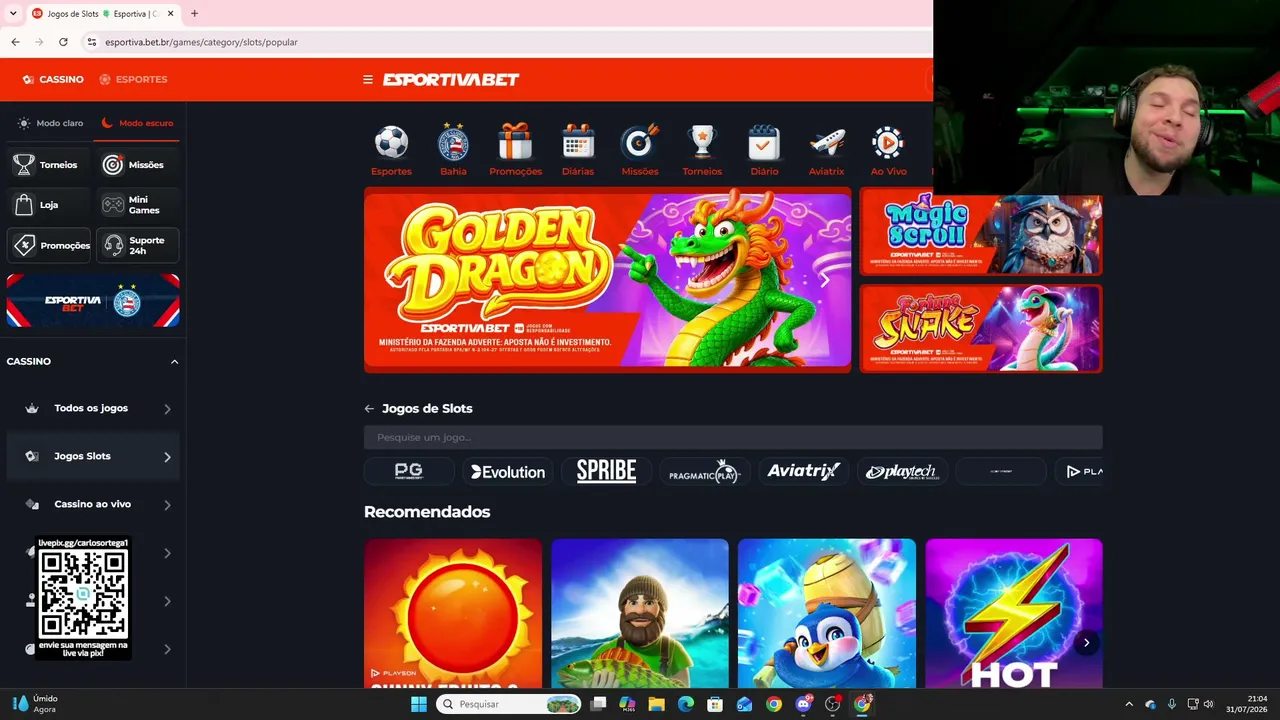Open the bearded fisherman game thumbnail

pos(640,613)
